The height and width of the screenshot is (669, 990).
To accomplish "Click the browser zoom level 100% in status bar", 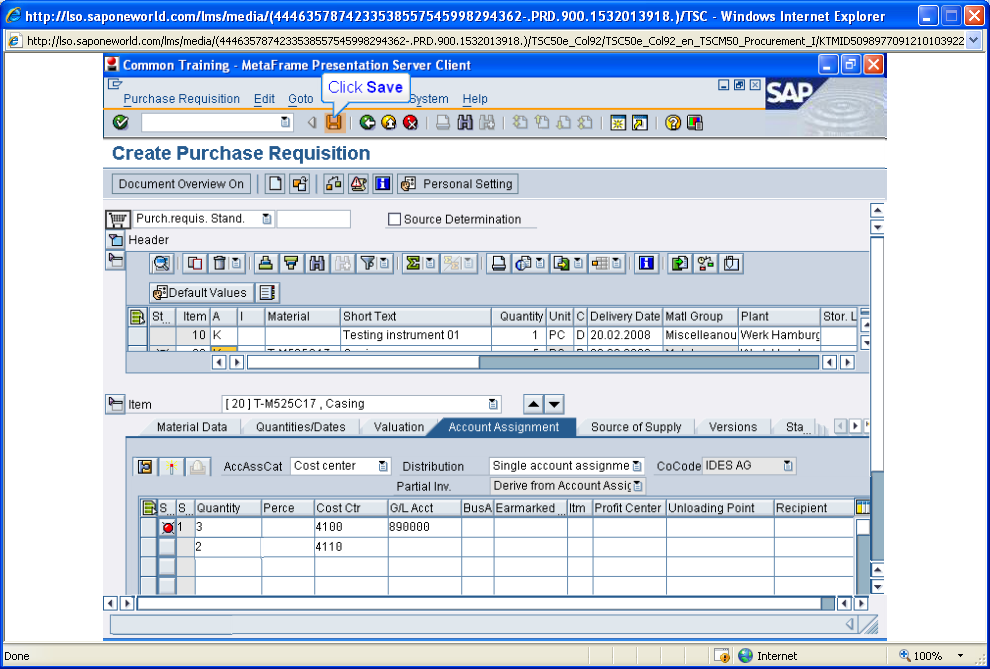I will click(928, 656).
